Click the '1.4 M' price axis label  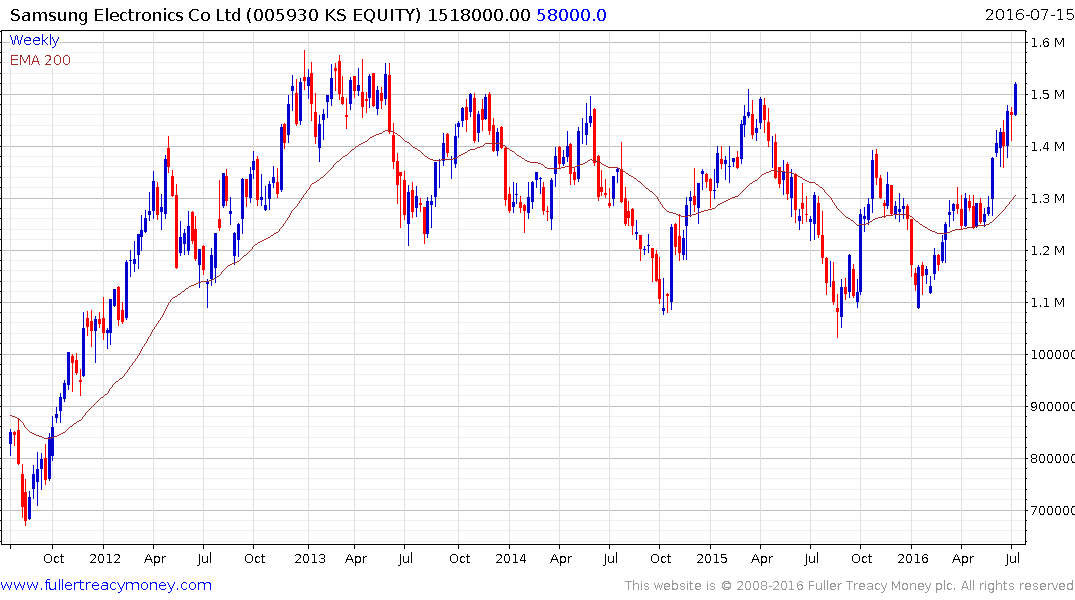pyautogui.click(x=1048, y=147)
